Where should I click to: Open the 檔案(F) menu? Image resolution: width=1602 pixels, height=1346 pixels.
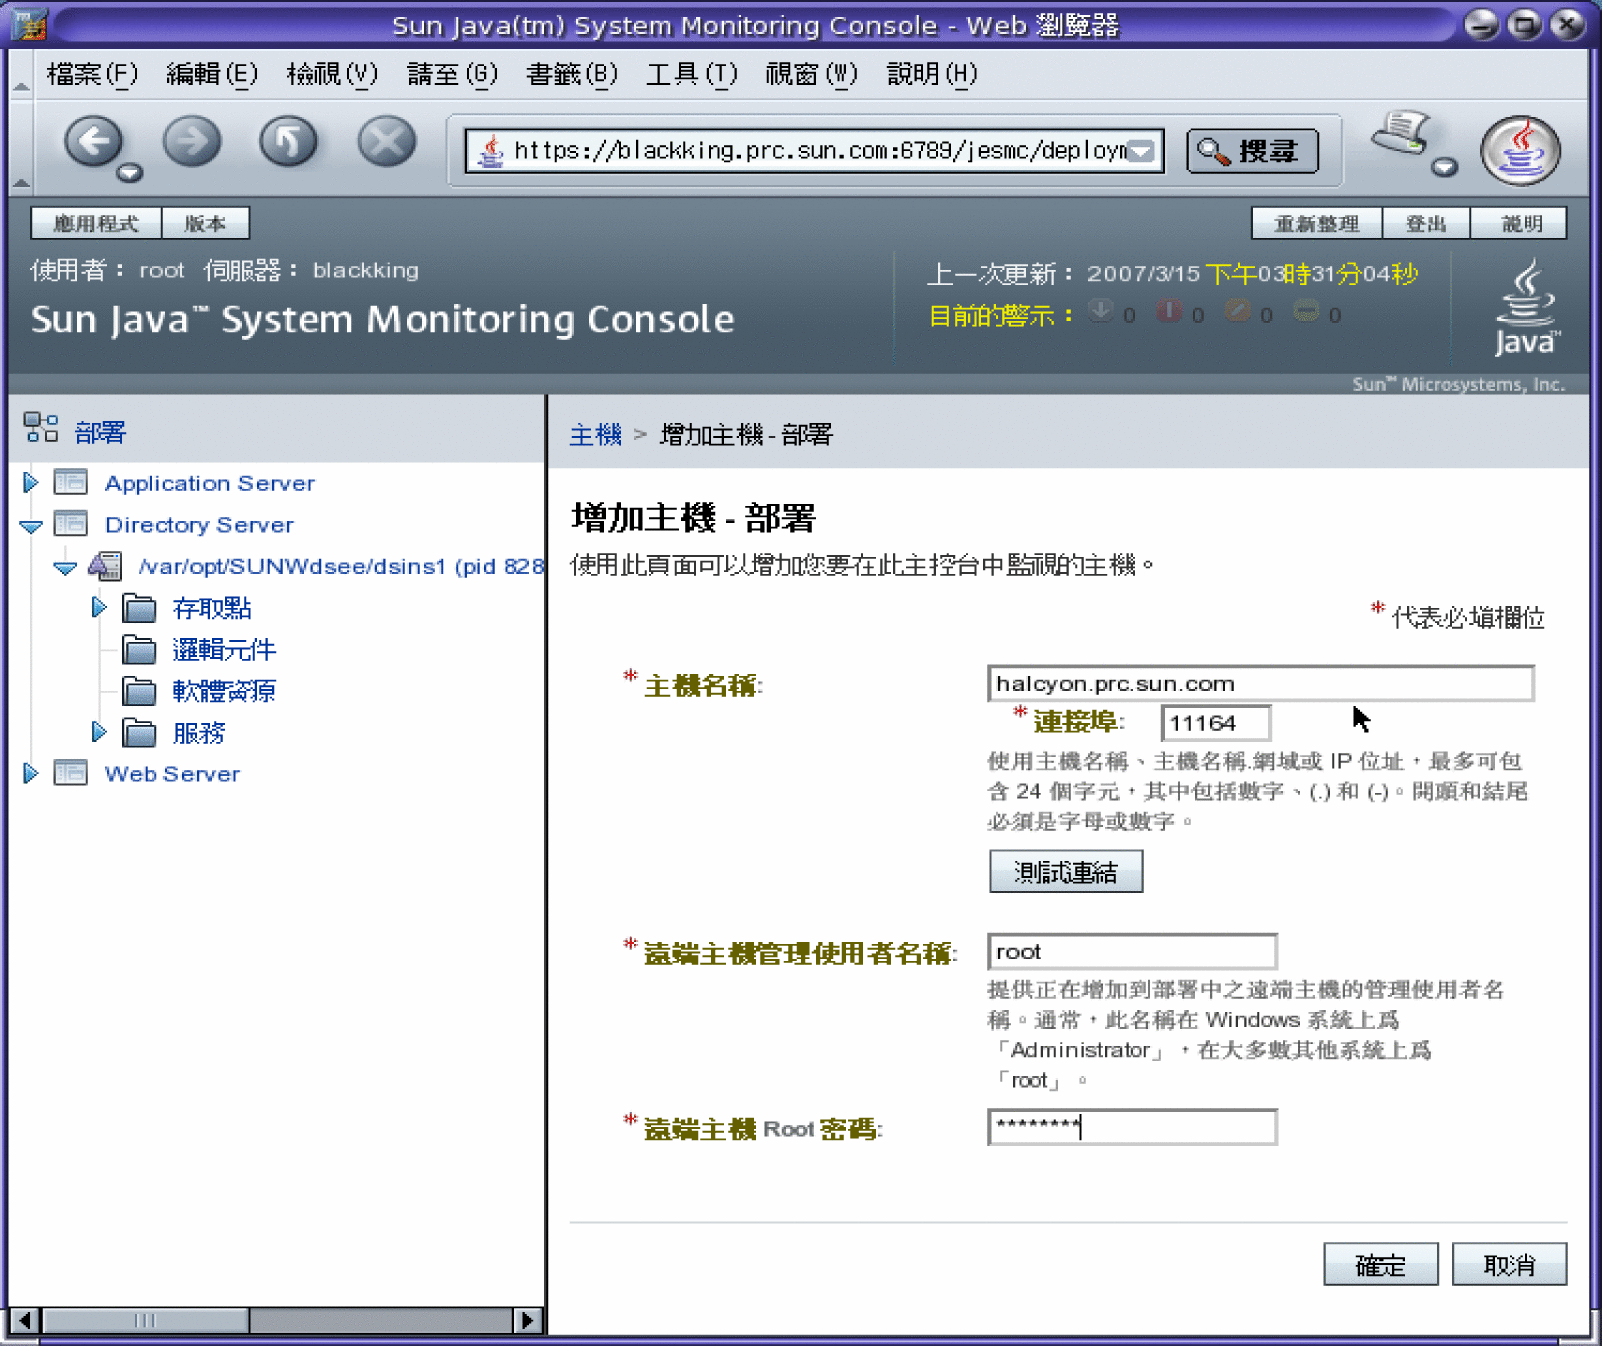coord(92,74)
